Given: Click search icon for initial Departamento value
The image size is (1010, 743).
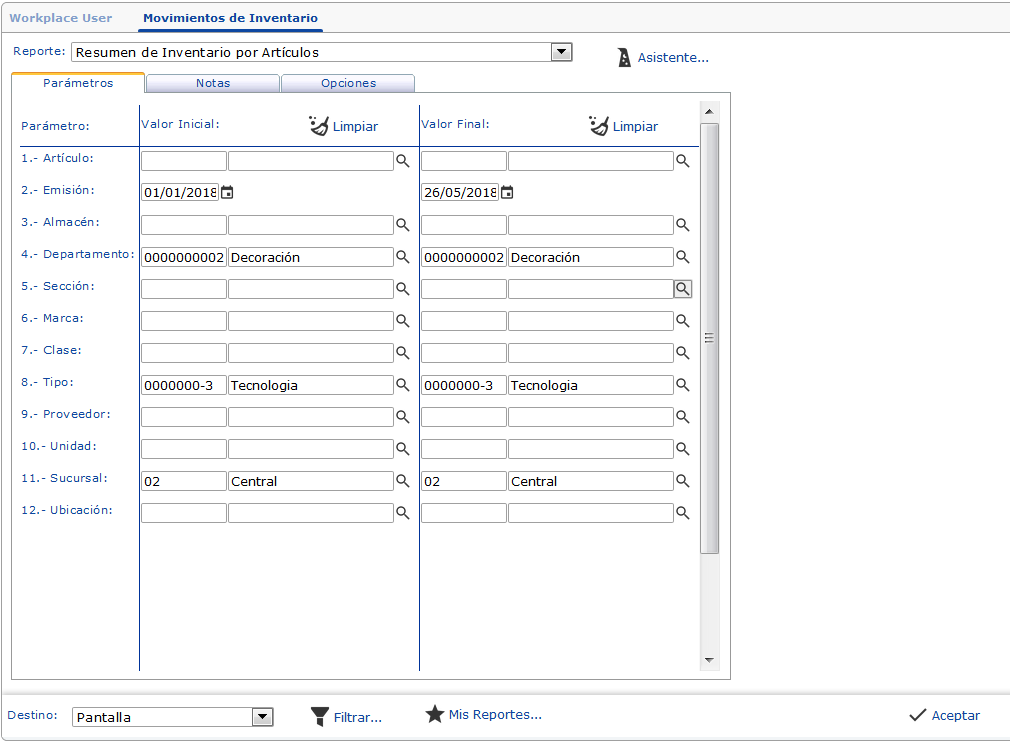Looking at the screenshot, I should pos(403,257).
